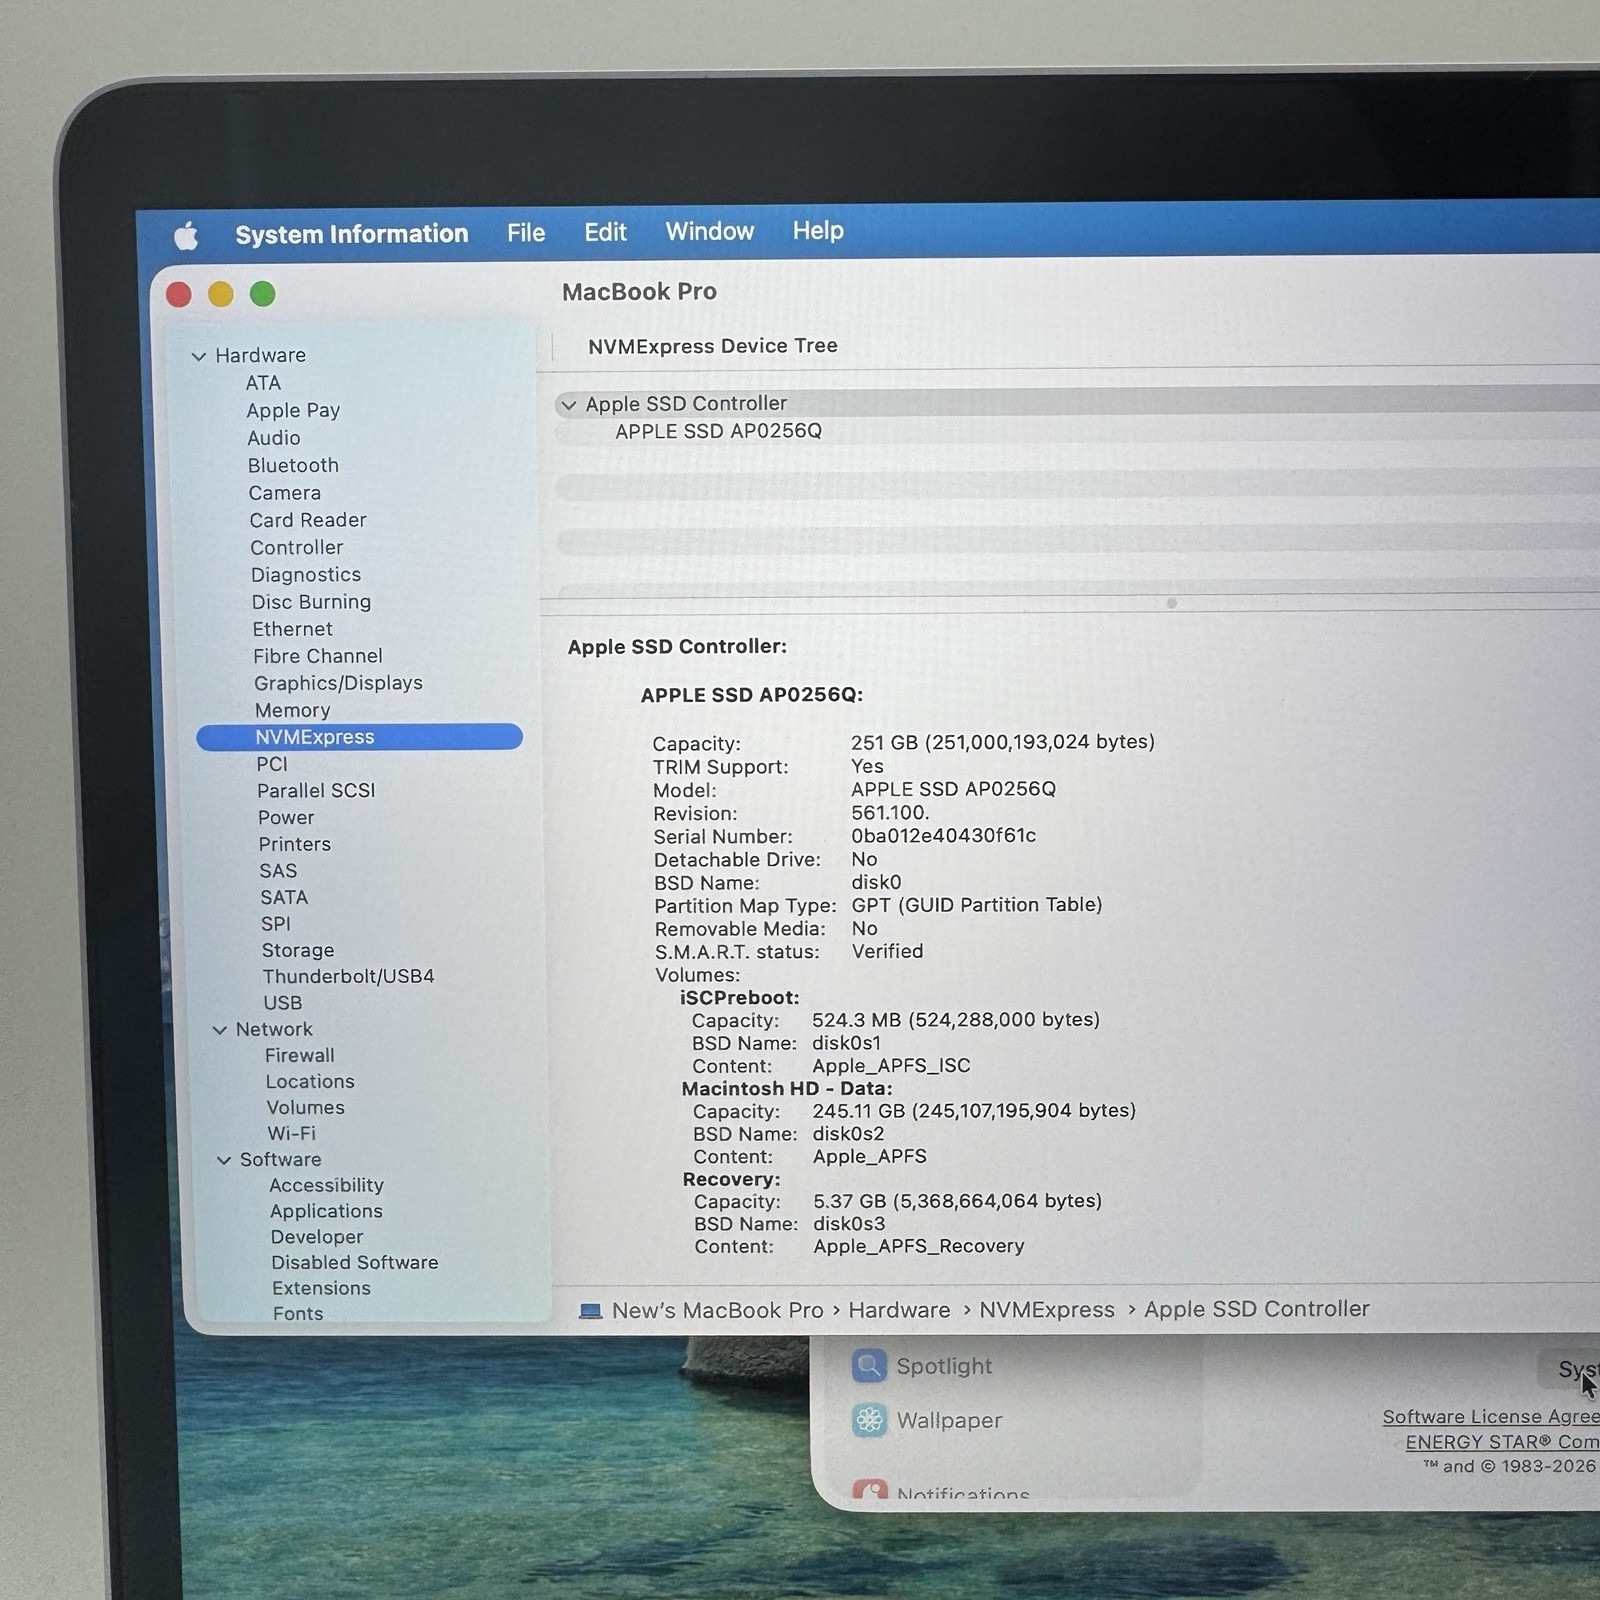The image size is (1600, 1600).
Task: Click New's MacBook Pro in path bar
Action: (x=717, y=1310)
